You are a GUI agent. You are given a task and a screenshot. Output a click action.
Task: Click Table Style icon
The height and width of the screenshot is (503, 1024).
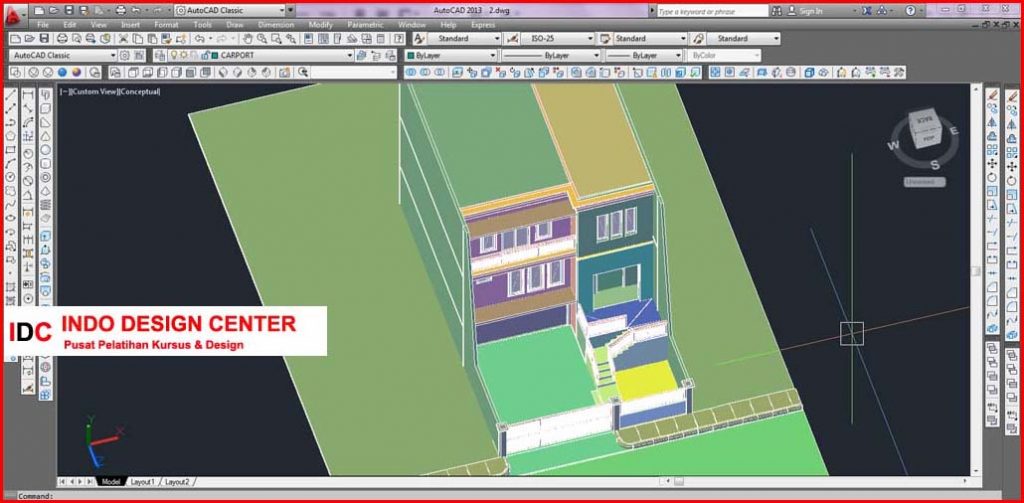coord(605,39)
